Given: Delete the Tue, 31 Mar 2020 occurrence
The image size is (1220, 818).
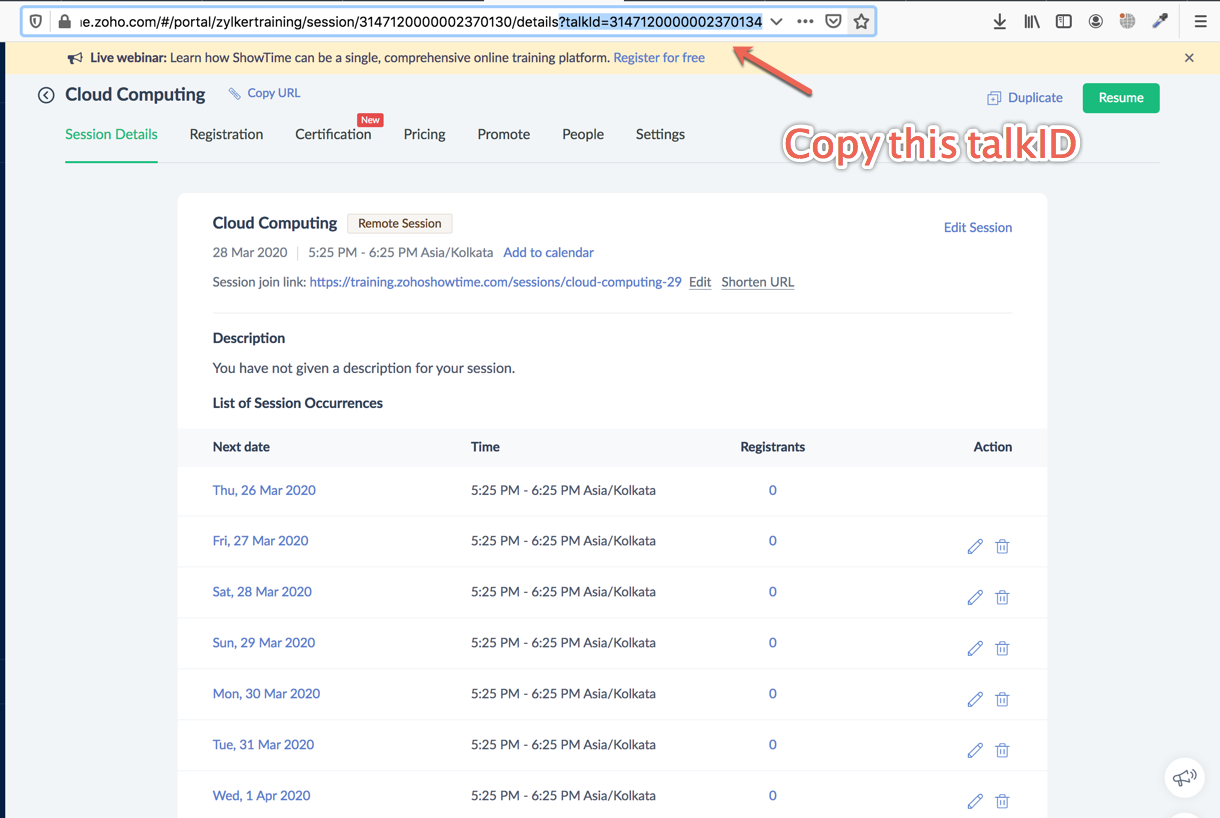Looking at the screenshot, I should click(x=1002, y=750).
